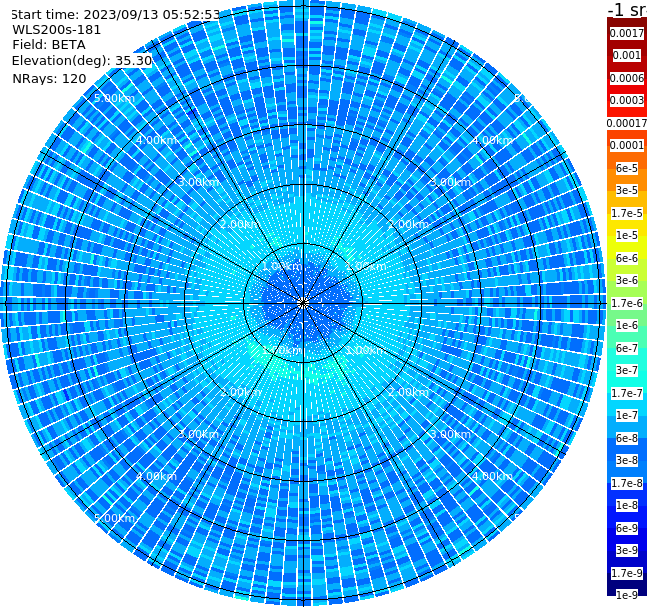Viewport: 647px width, 607px height.
Task: Click the lower-left 3.00km range label
Action: coord(198,434)
